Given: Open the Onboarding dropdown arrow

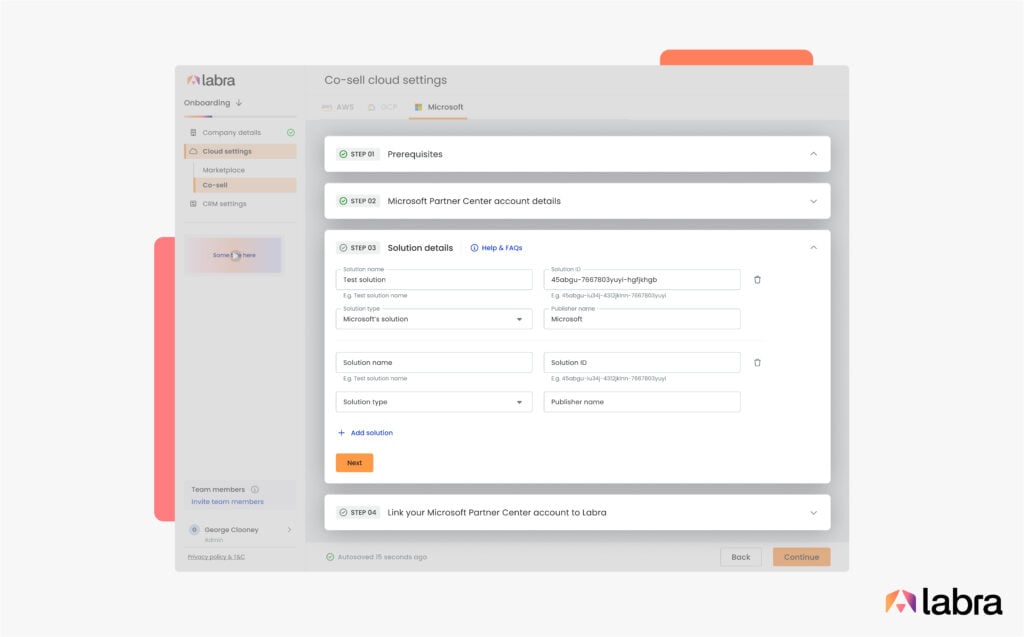Looking at the screenshot, I should click(239, 103).
